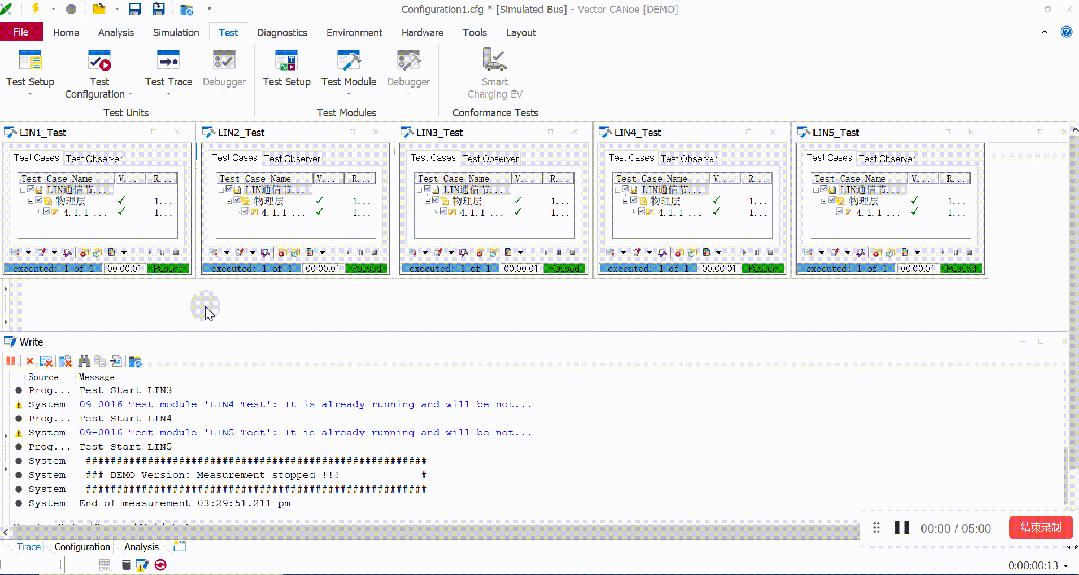The height and width of the screenshot is (575, 1079).
Task: Click the red 结束录制 button
Action: [x=1040, y=528]
